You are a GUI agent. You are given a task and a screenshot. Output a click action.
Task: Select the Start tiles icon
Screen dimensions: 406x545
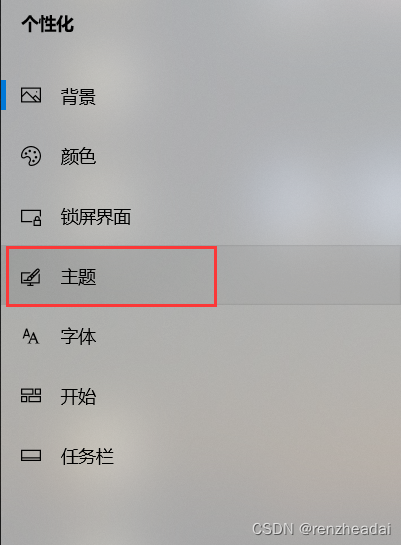pyautogui.click(x=31, y=396)
